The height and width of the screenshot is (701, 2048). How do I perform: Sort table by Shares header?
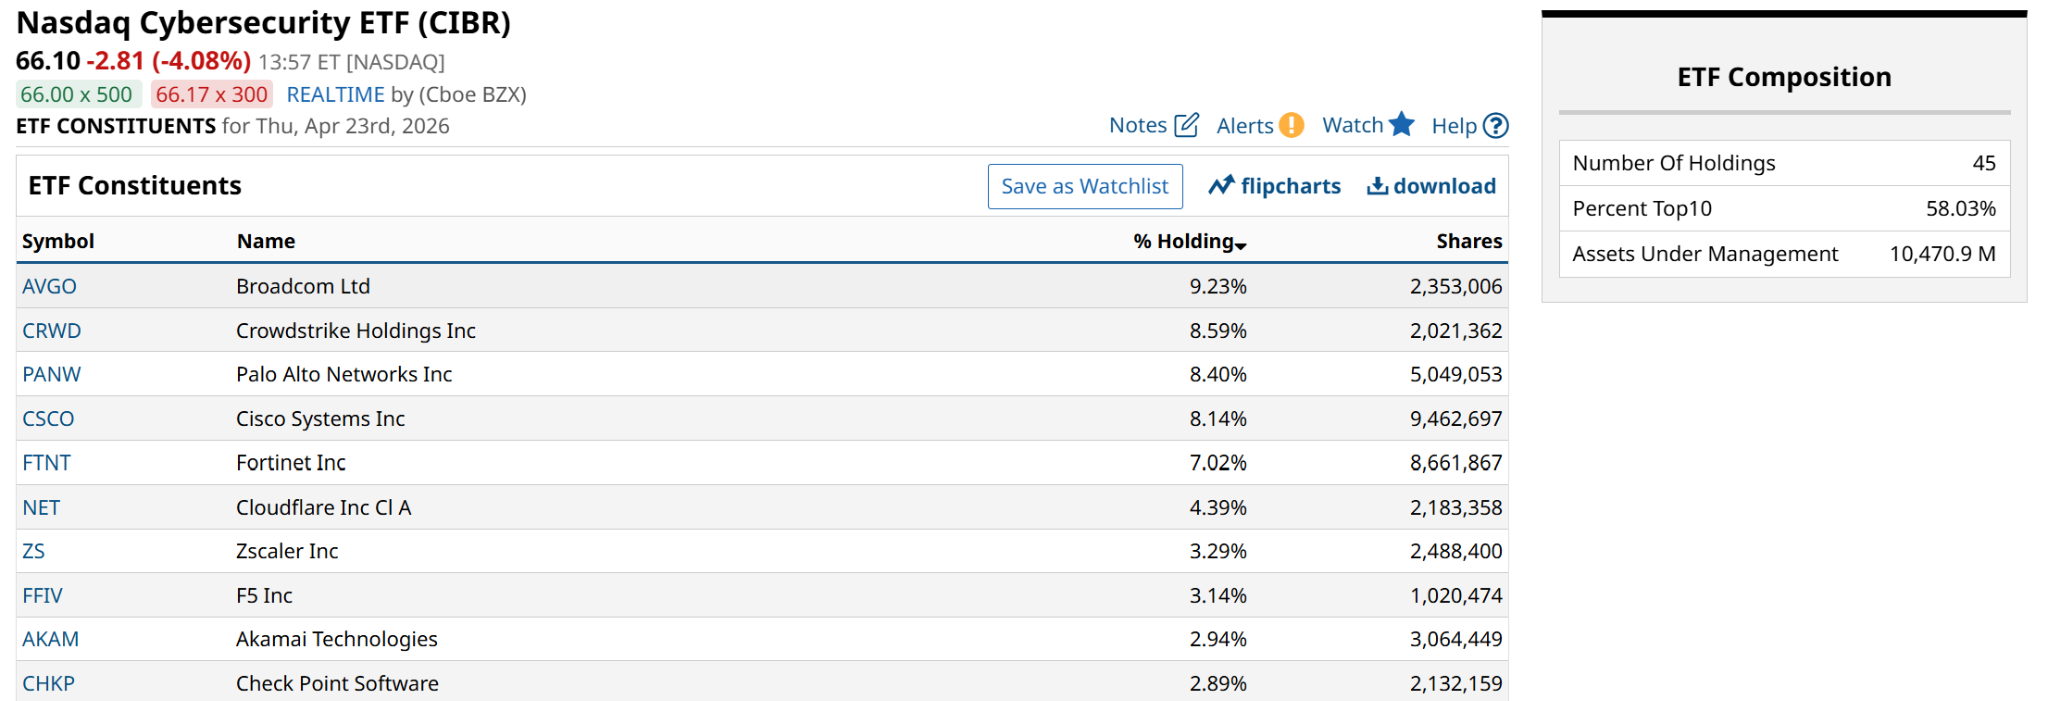pos(1469,241)
